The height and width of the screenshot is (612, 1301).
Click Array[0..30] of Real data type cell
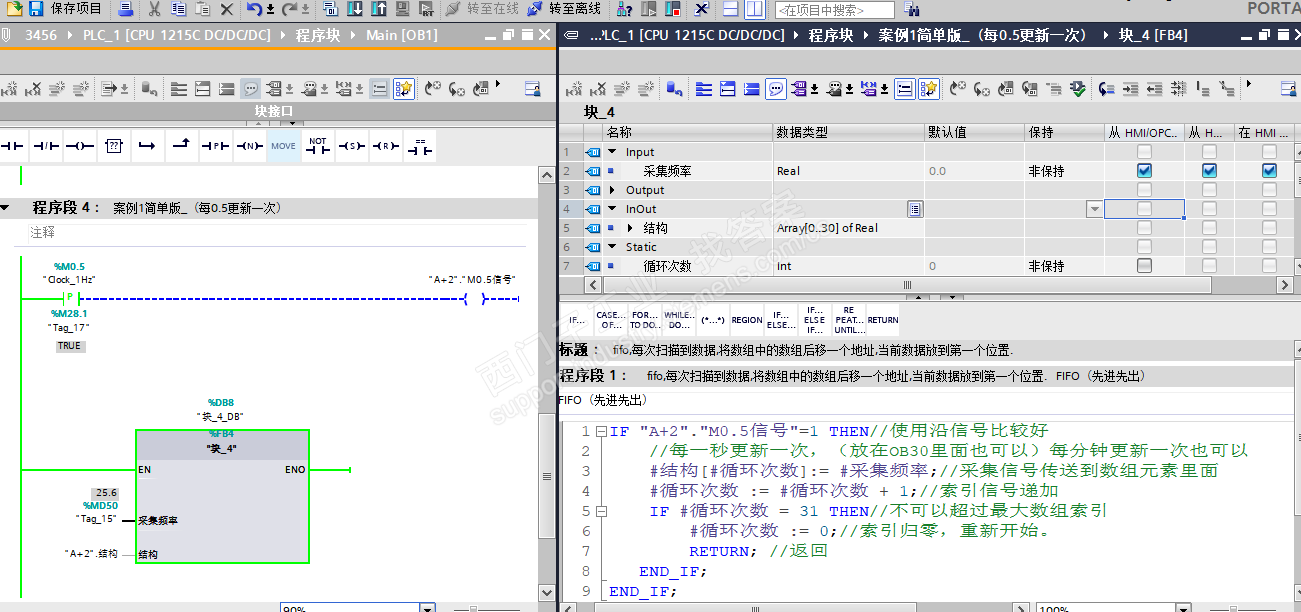tap(848, 228)
